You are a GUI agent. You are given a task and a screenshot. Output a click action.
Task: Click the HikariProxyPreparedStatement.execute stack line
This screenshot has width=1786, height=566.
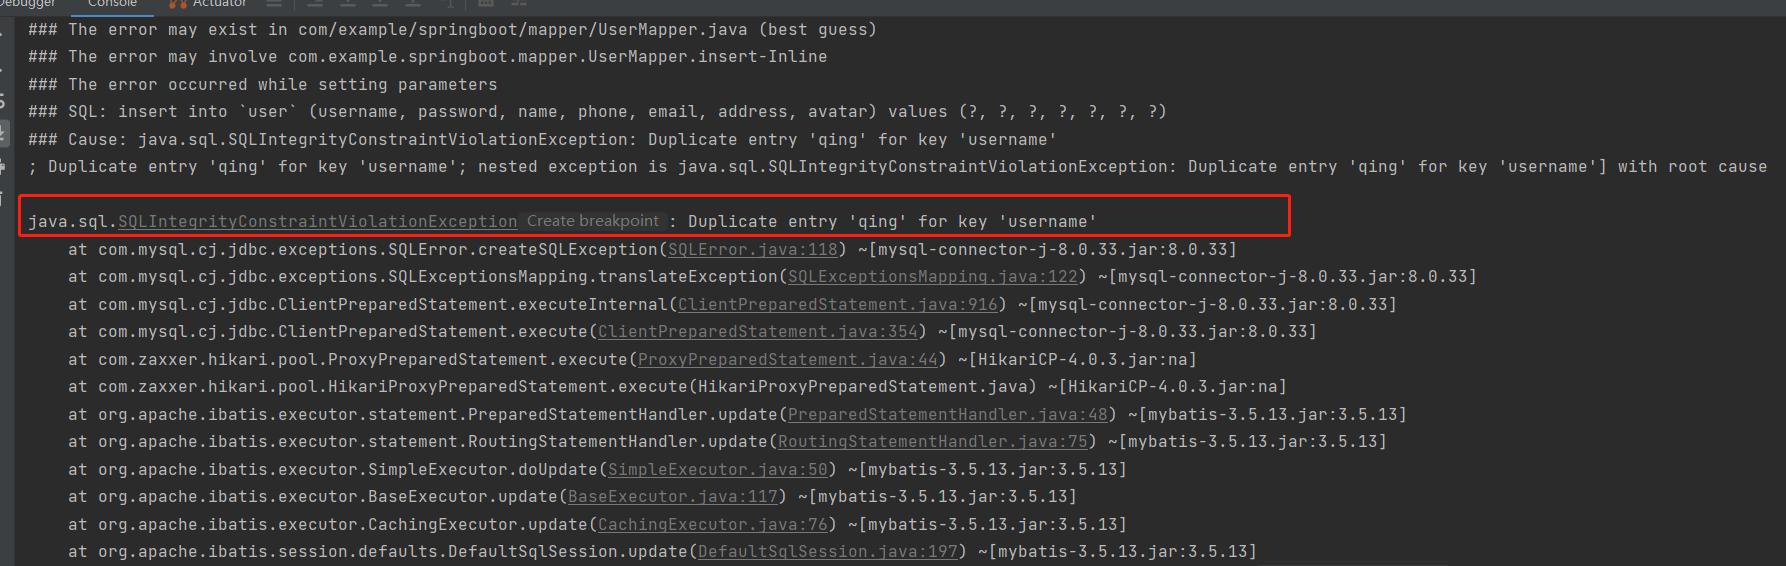(x=677, y=387)
